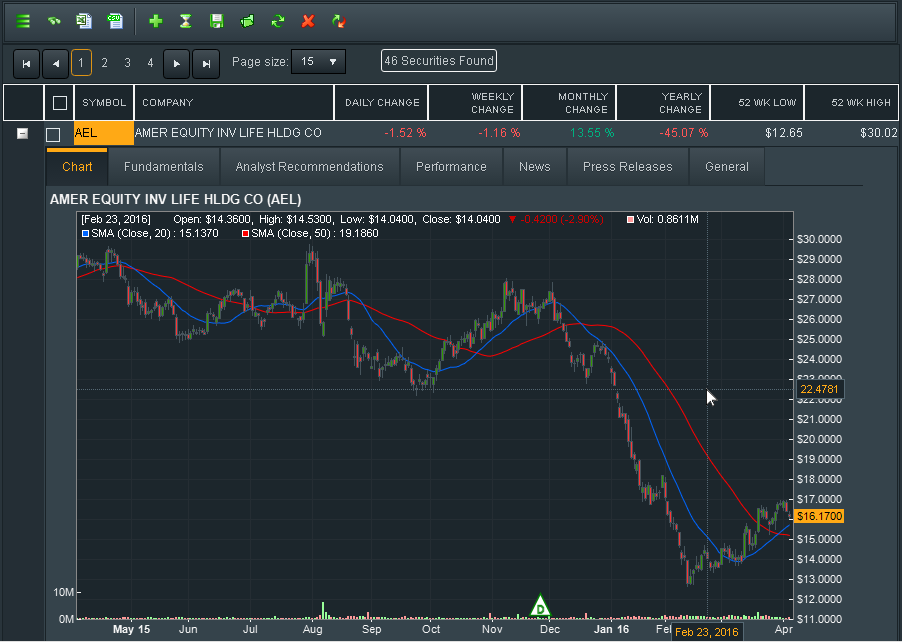Click the green list menu icon
Viewport: 902px width, 642px height.
pyautogui.click(x=23, y=20)
